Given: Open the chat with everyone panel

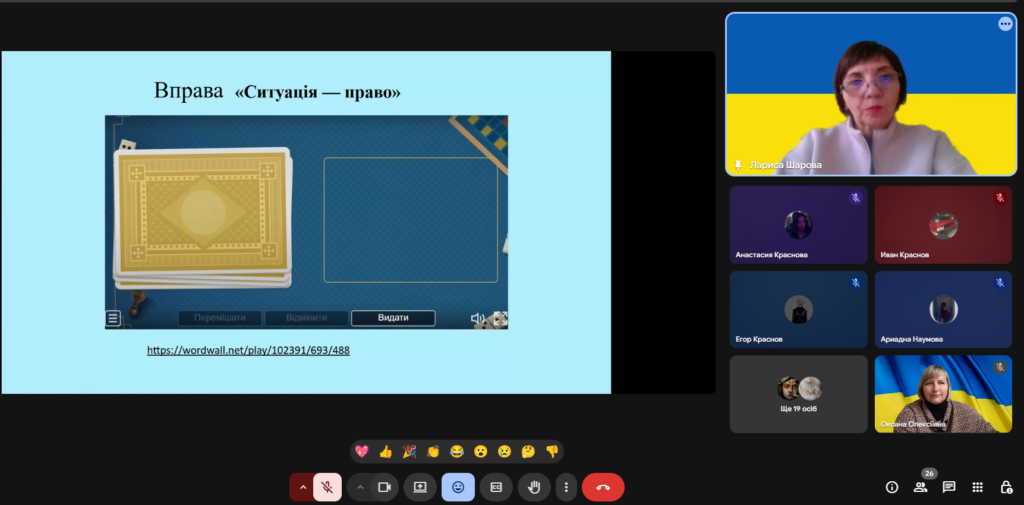Looking at the screenshot, I should pos(949,487).
